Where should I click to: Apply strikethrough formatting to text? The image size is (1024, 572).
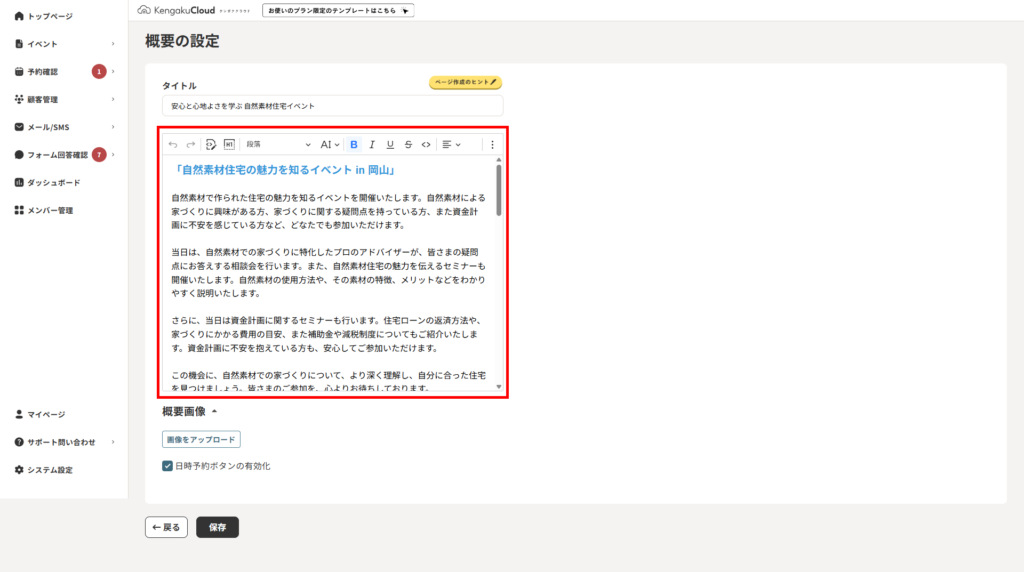(408, 144)
